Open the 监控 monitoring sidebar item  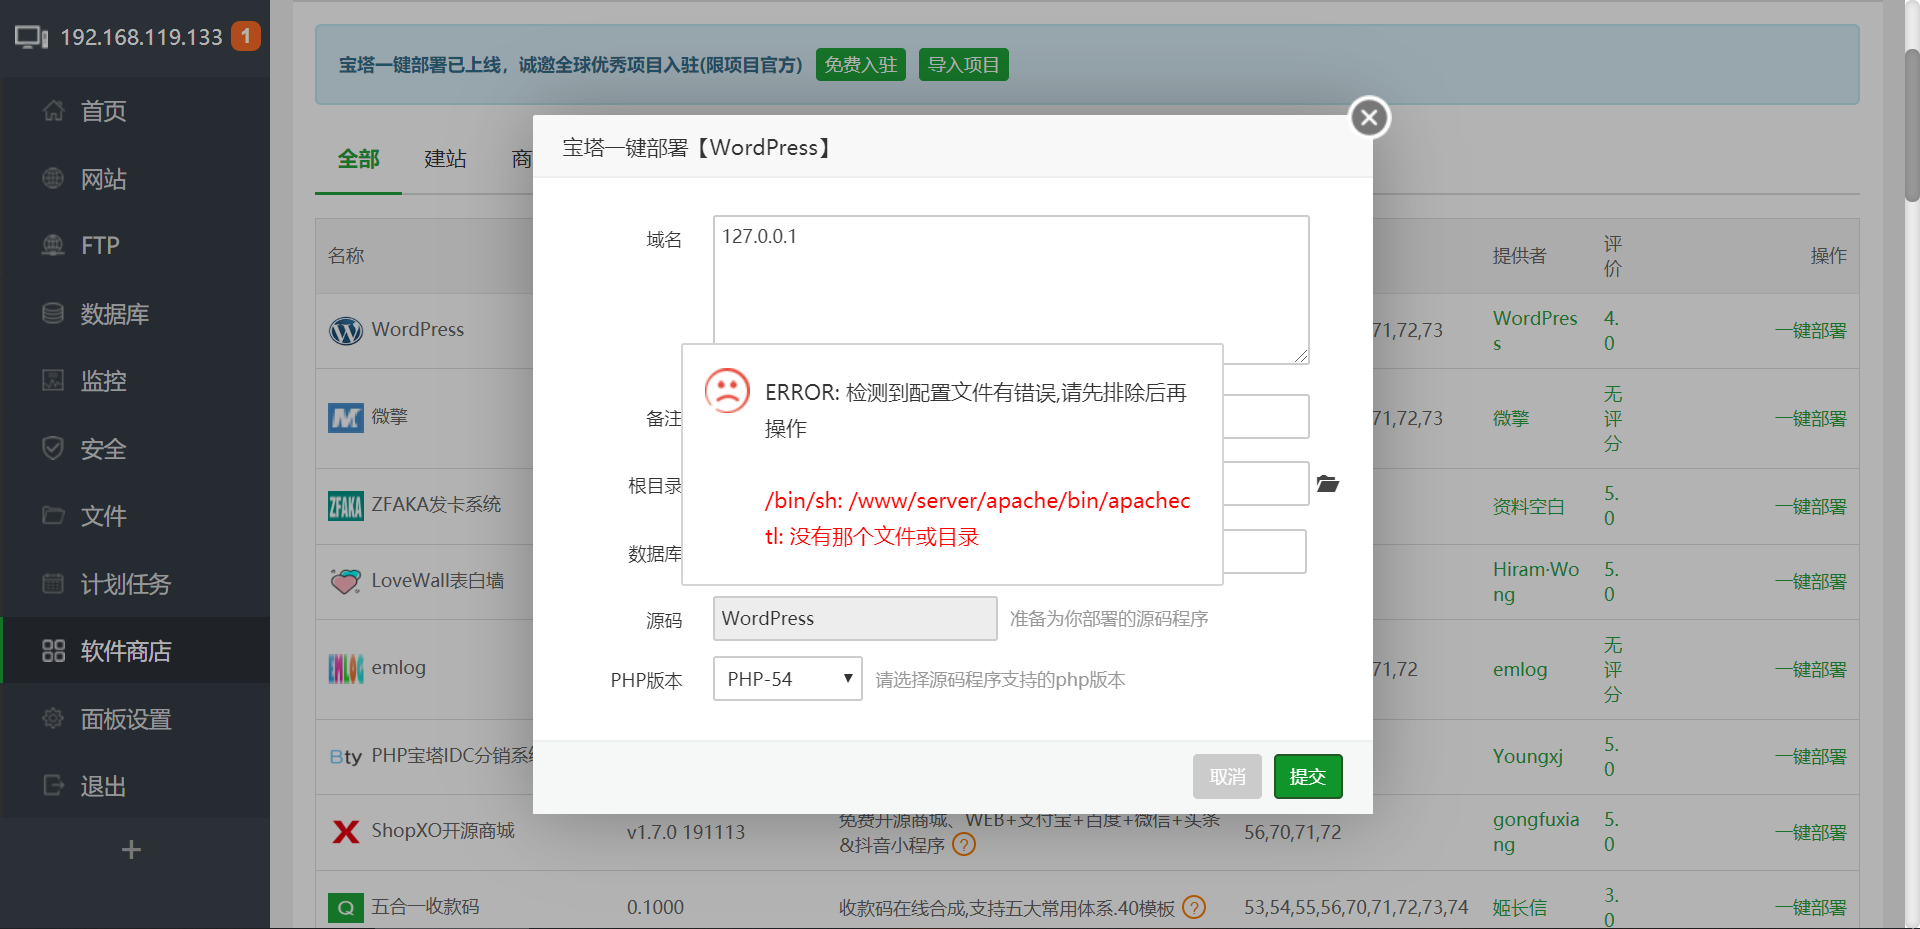(135, 381)
